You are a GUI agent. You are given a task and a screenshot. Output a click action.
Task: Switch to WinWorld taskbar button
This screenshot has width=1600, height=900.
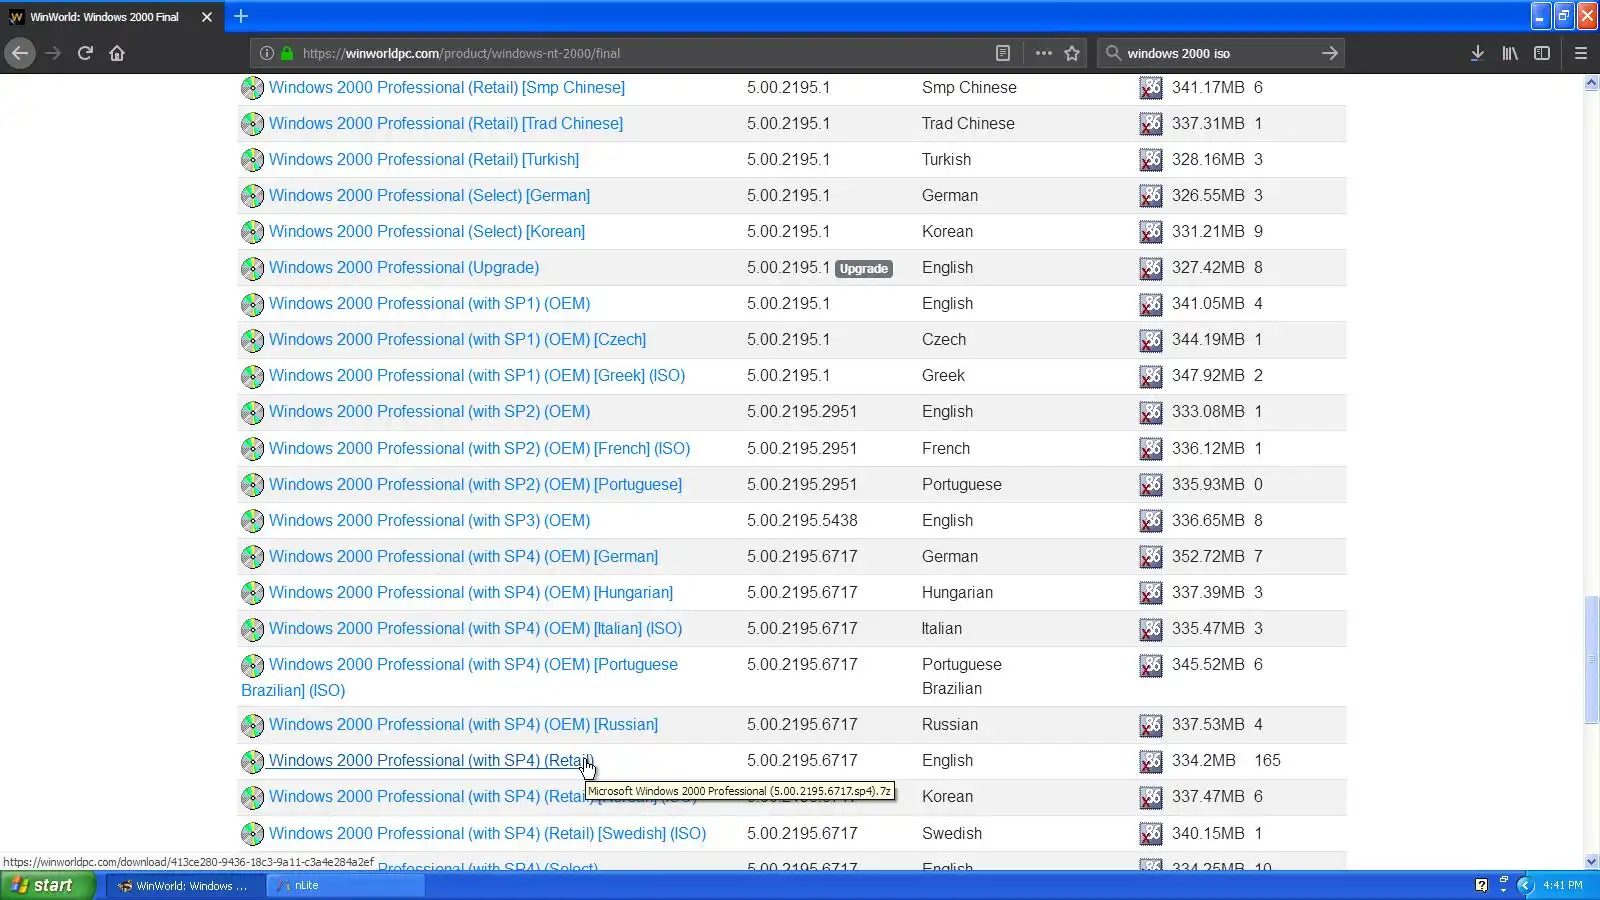pos(185,885)
